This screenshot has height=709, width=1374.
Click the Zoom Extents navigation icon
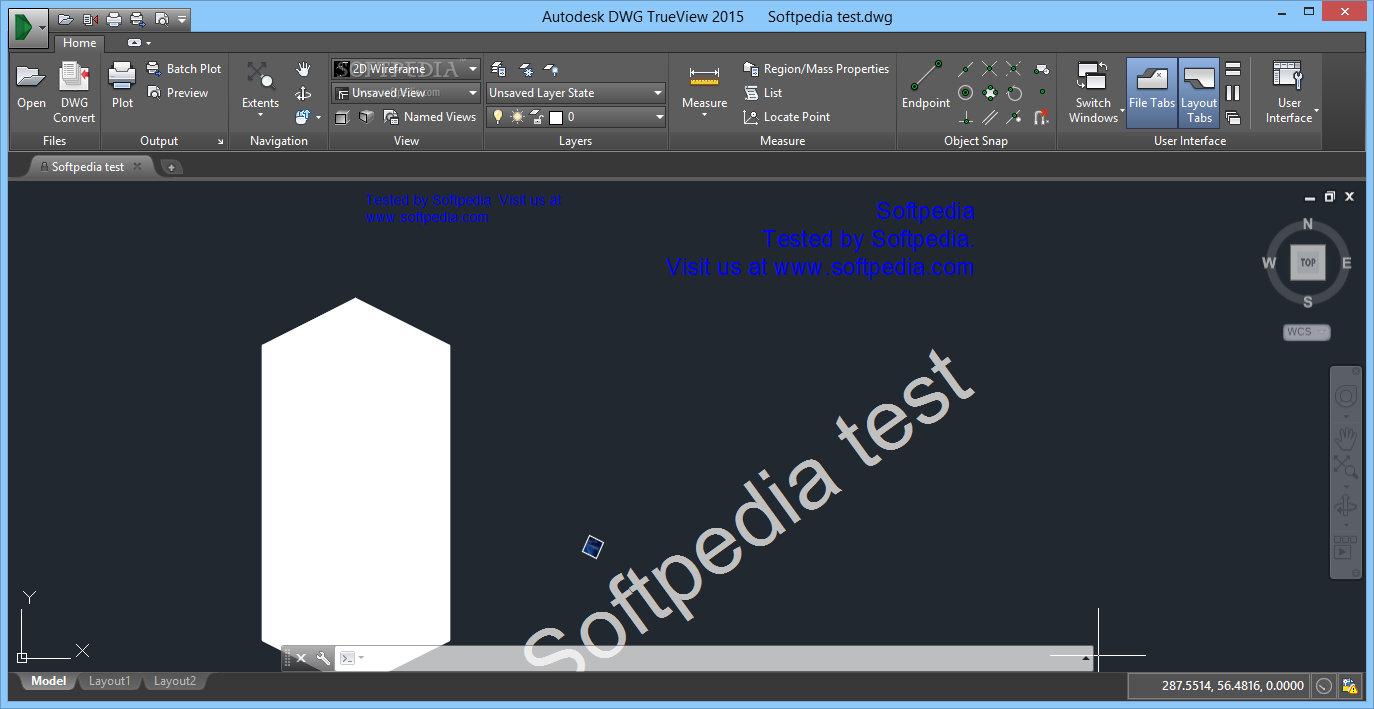coord(261,77)
